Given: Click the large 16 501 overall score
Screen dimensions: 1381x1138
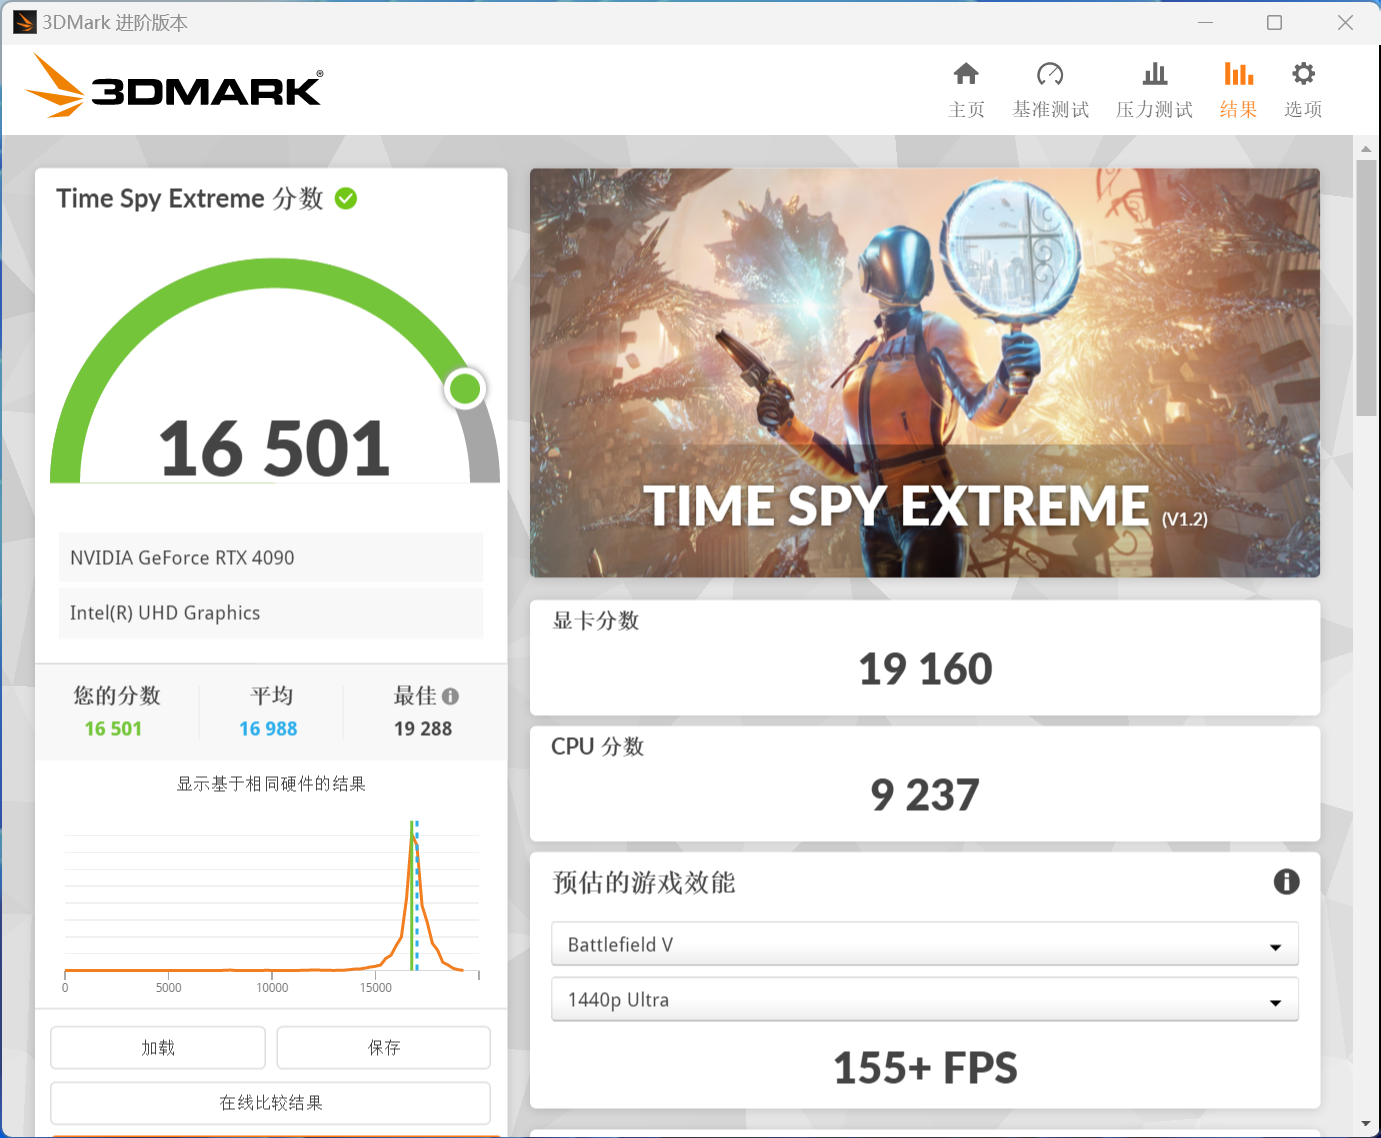Looking at the screenshot, I should pyautogui.click(x=274, y=449).
